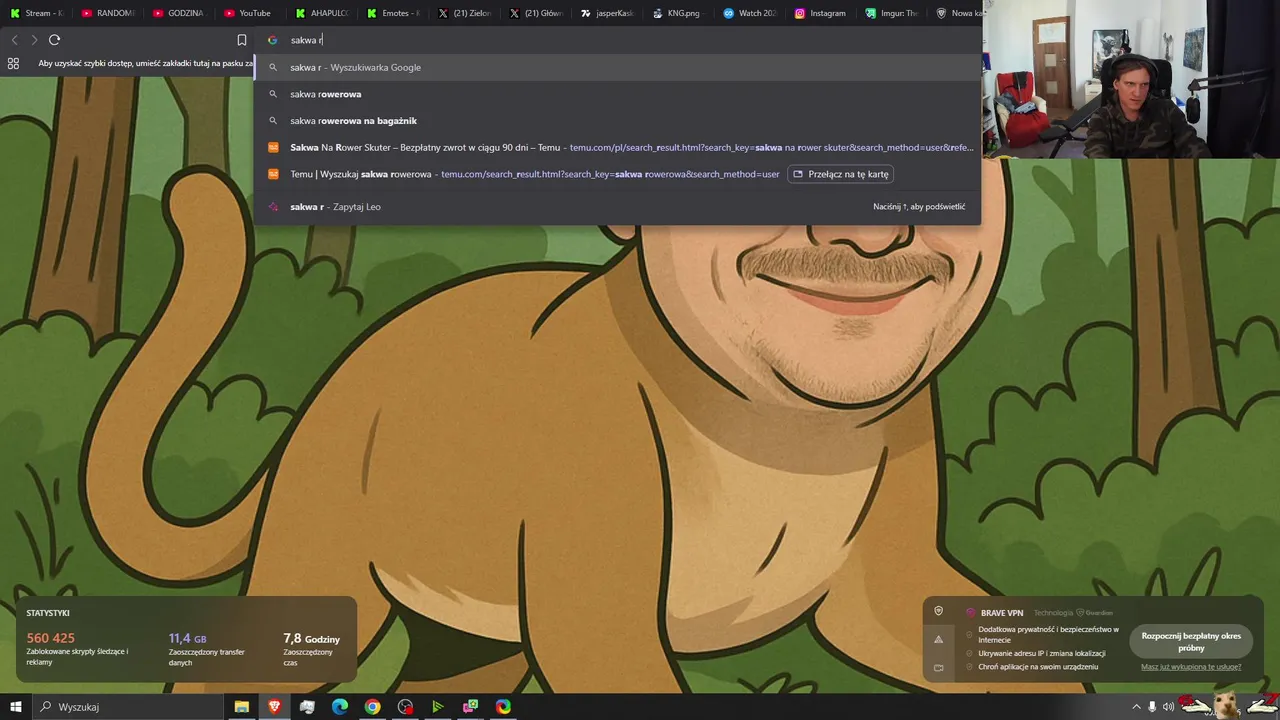Open Google Chrome from the taskbar
Image resolution: width=1280 pixels, height=720 pixels.
(372, 707)
